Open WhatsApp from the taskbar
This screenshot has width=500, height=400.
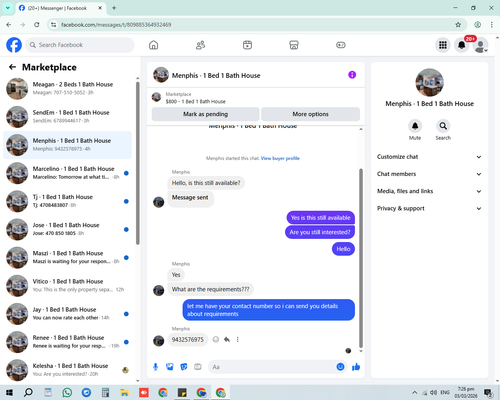pyautogui.click(x=67, y=393)
